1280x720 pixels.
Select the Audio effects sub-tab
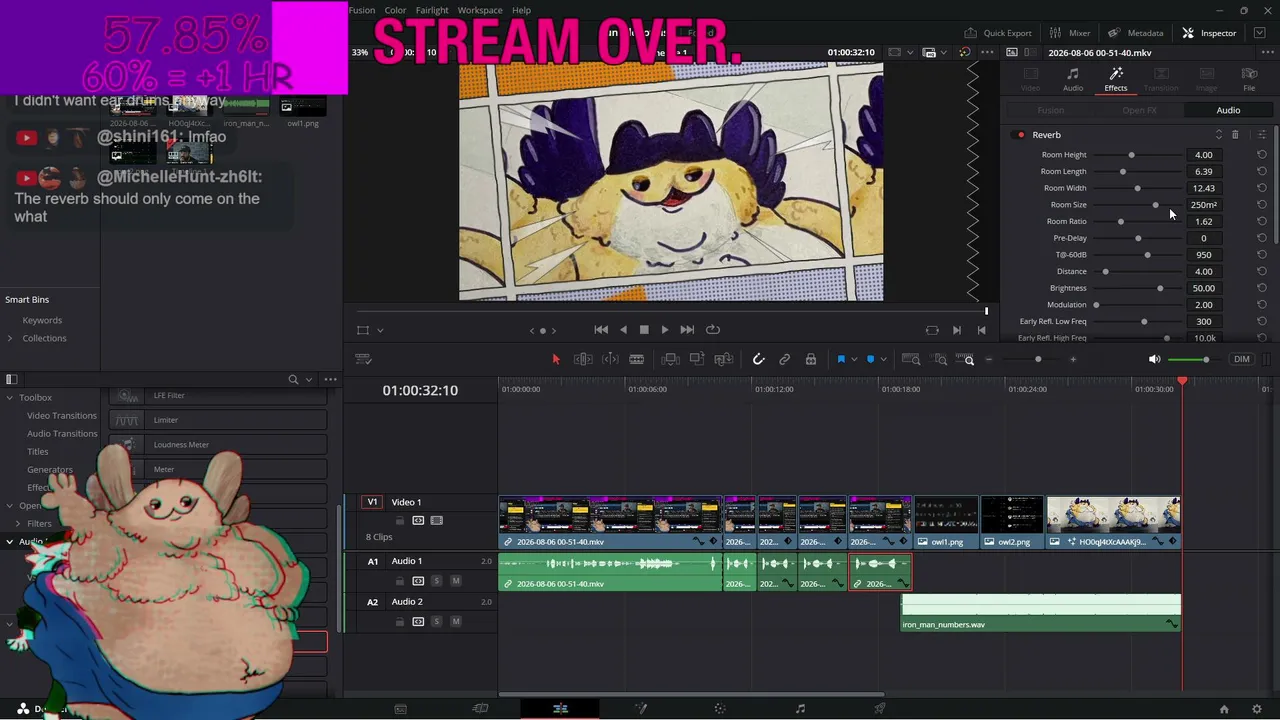tap(1228, 110)
